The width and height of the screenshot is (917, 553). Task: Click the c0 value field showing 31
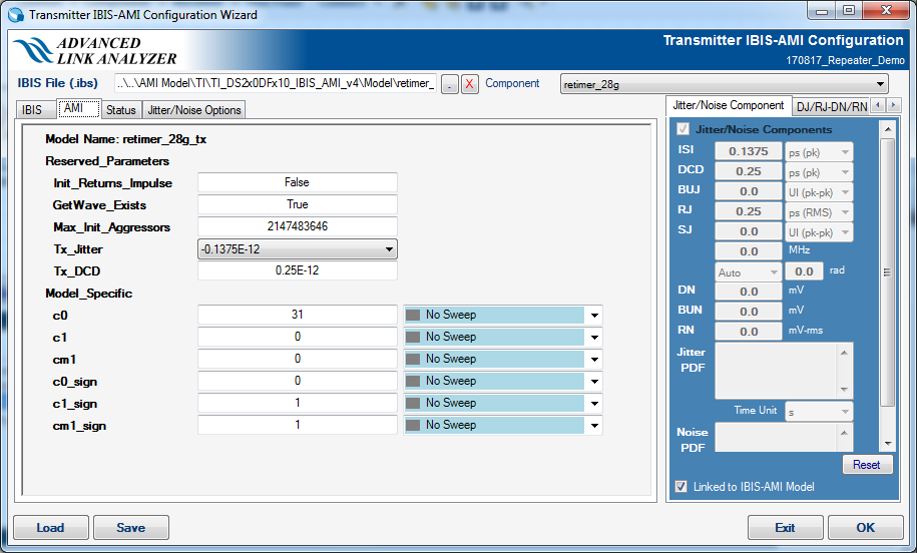pos(298,314)
